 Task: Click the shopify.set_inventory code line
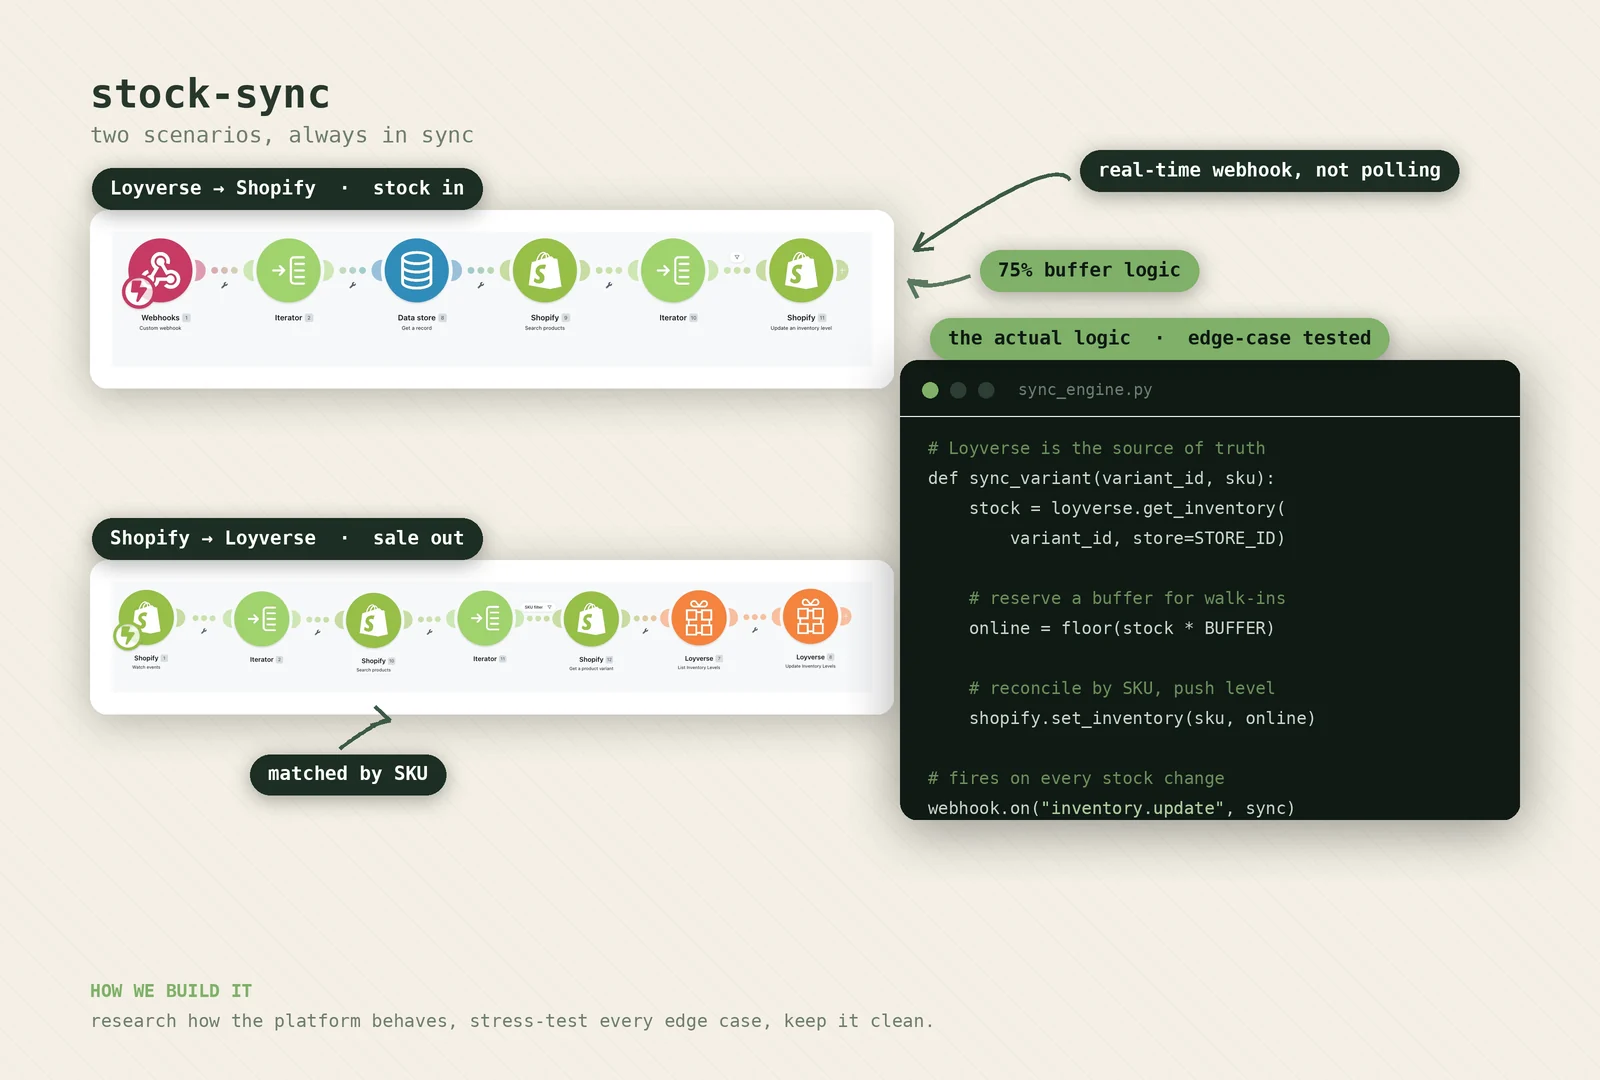[1142, 718]
